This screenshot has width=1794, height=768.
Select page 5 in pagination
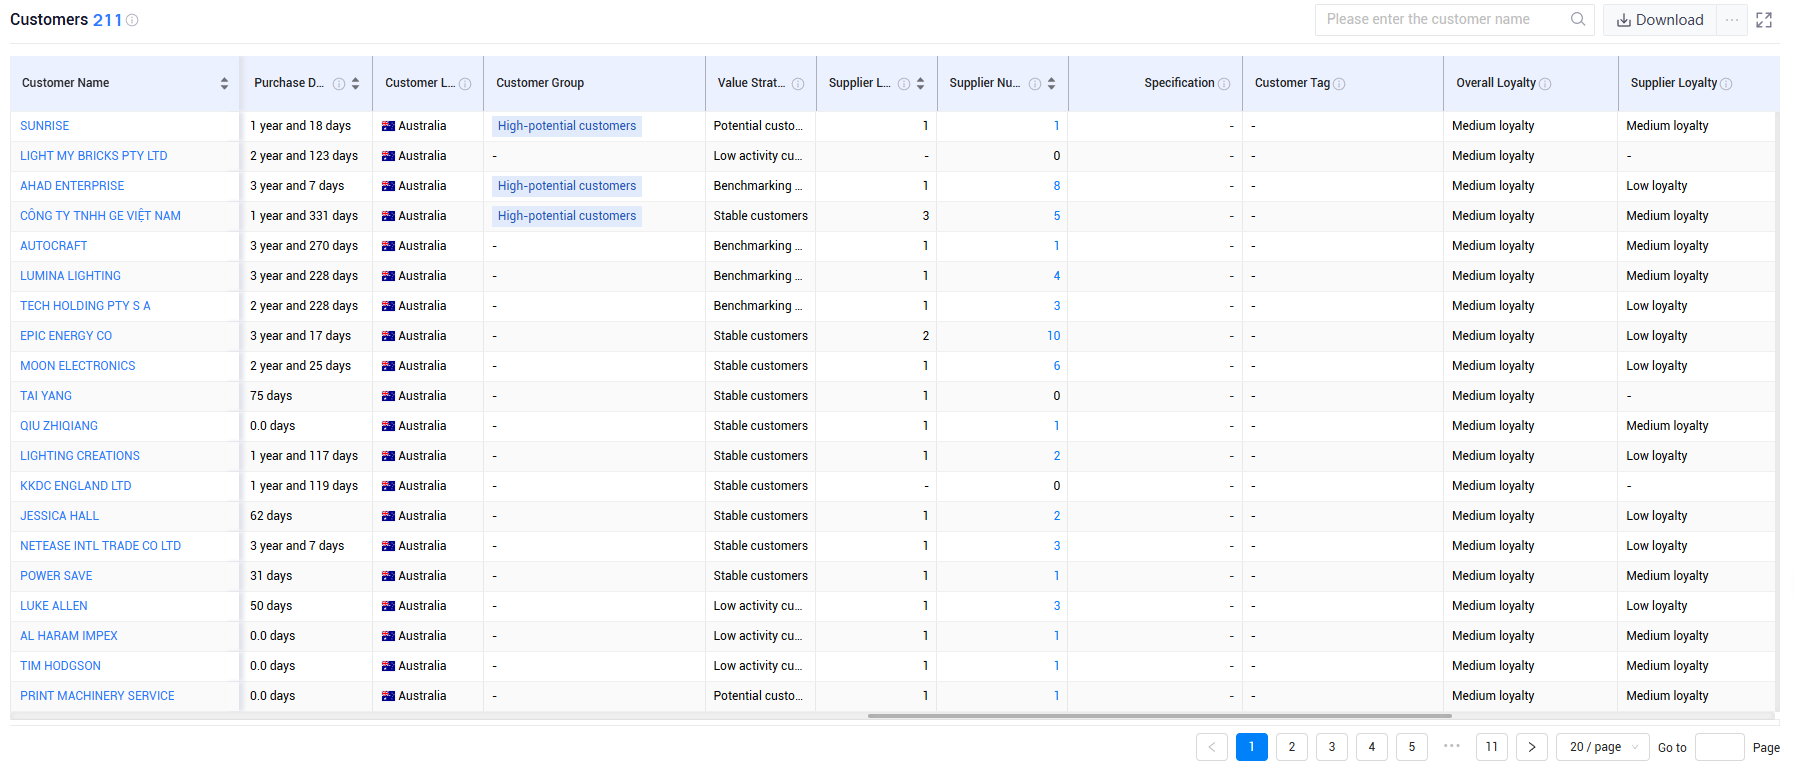(1412, 747)
